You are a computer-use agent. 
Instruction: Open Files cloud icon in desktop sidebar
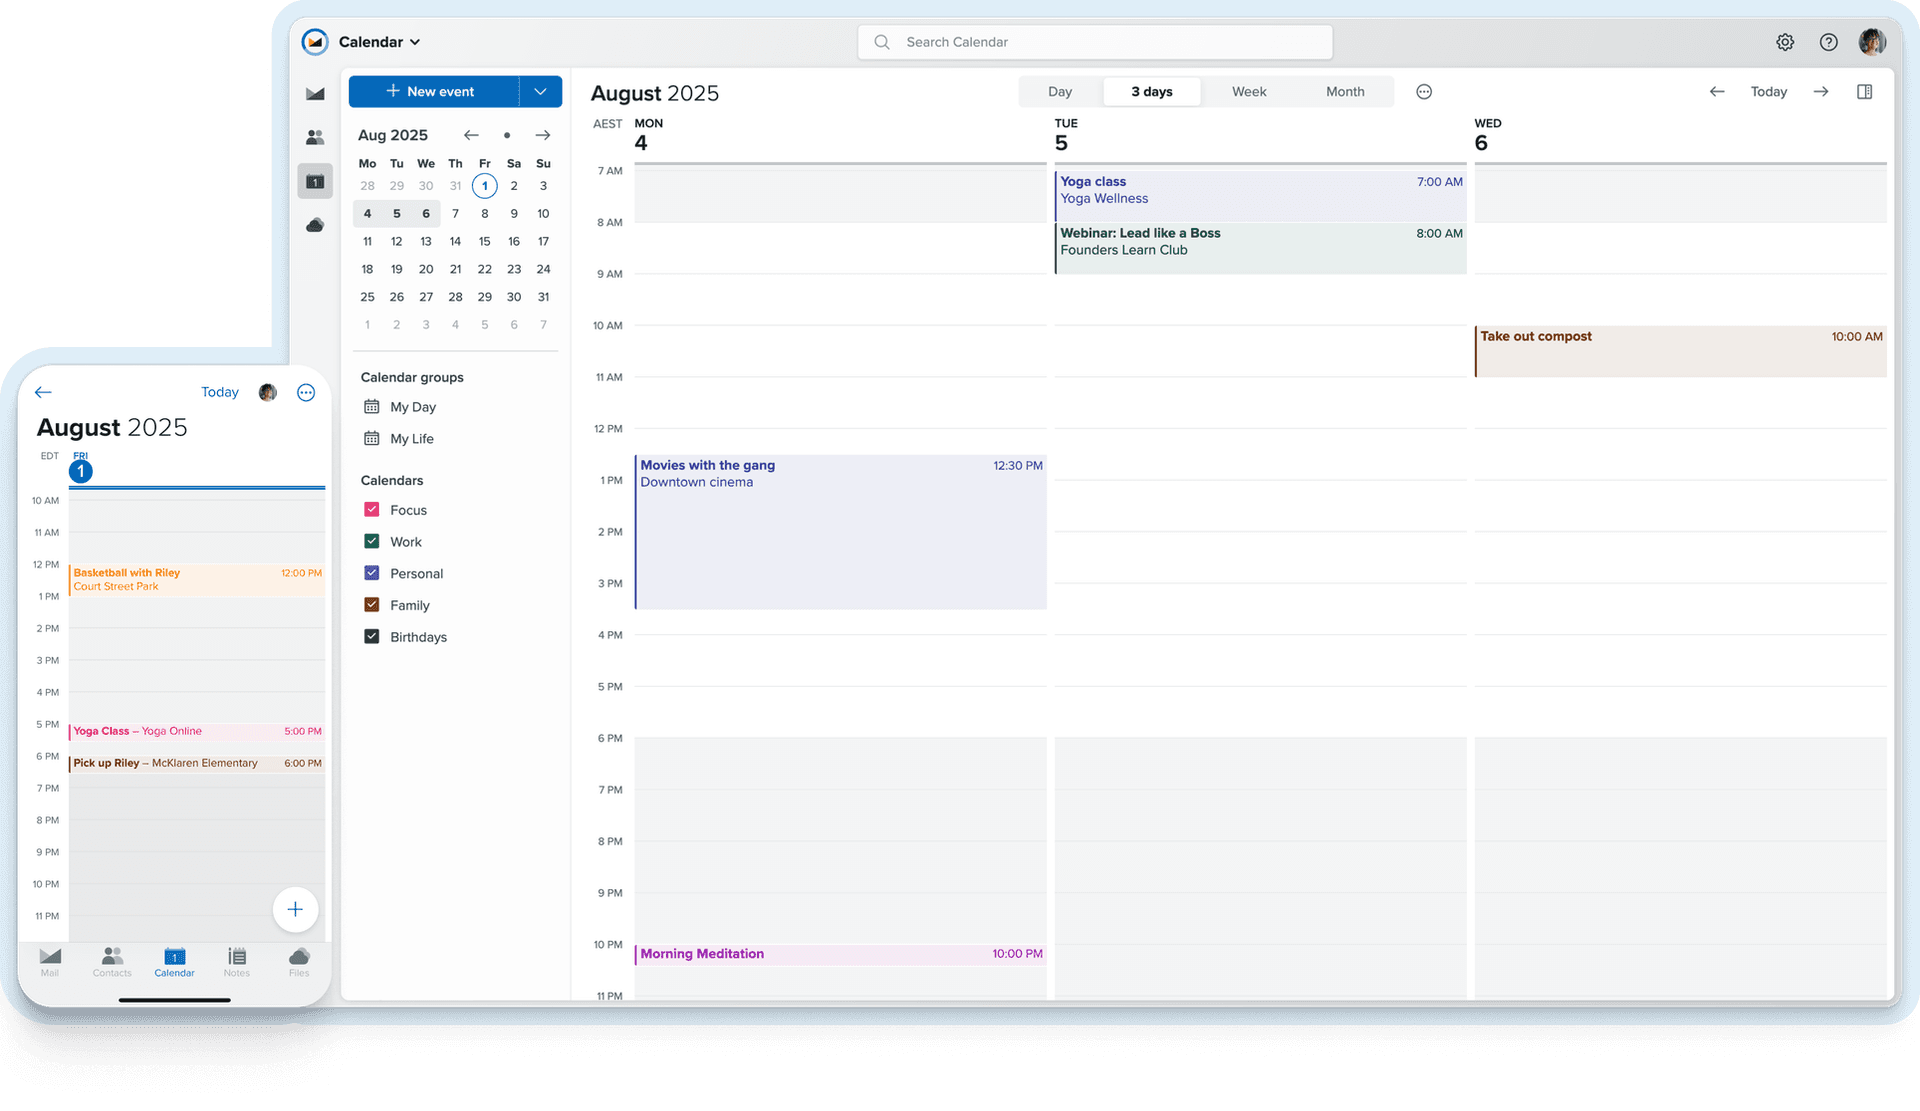pyautogui.click(x=315, y=225)
